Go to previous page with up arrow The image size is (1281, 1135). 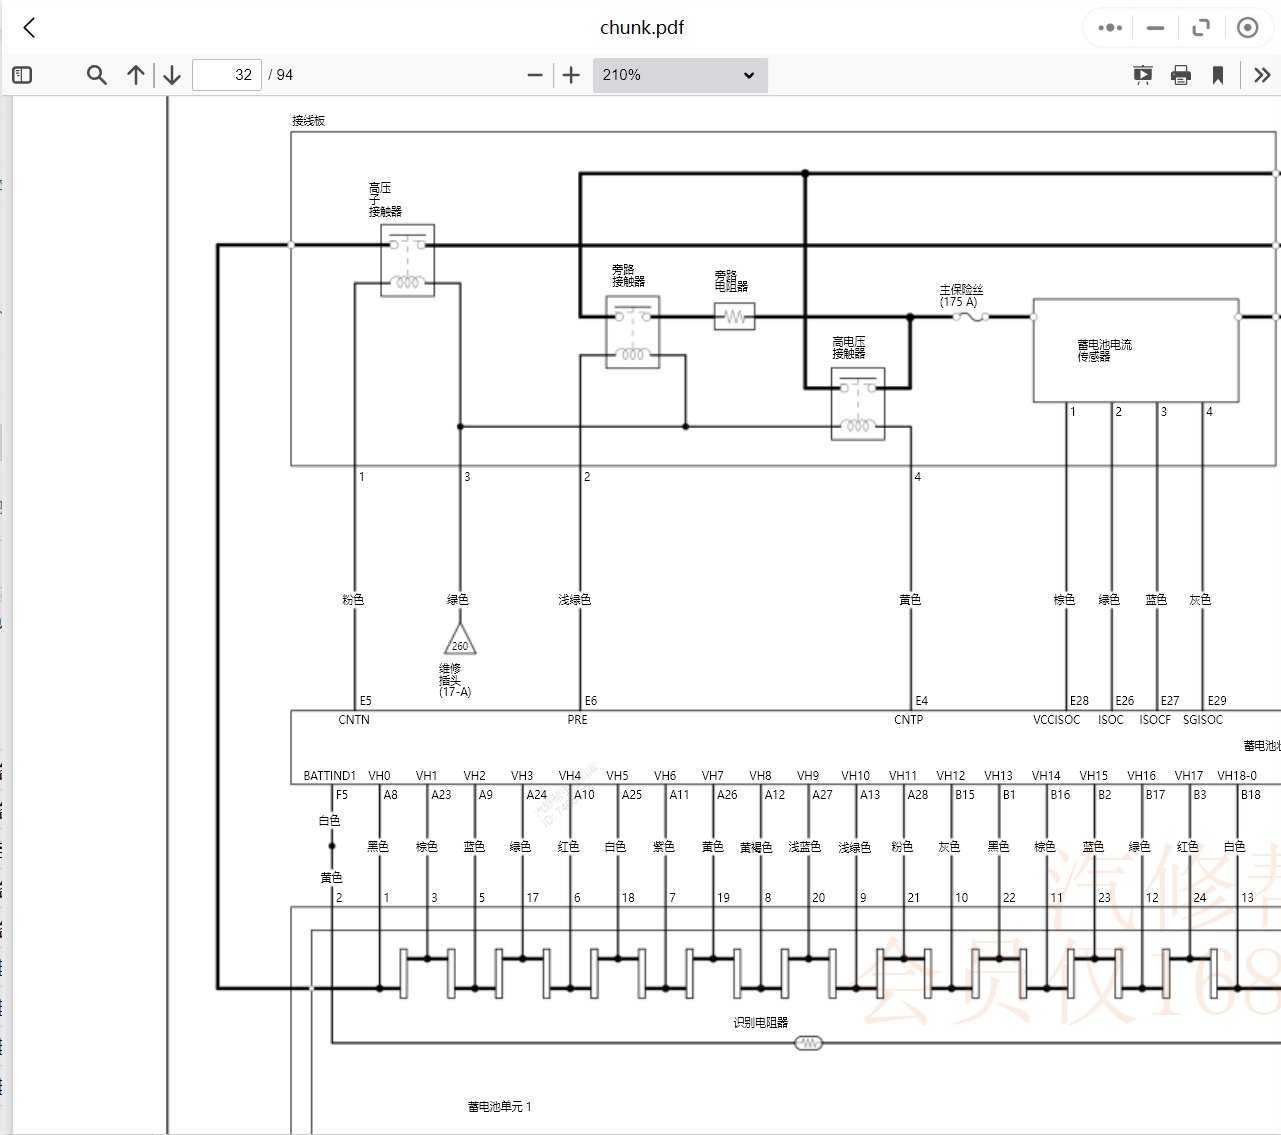pyautogui.click(x=136, y=75)
